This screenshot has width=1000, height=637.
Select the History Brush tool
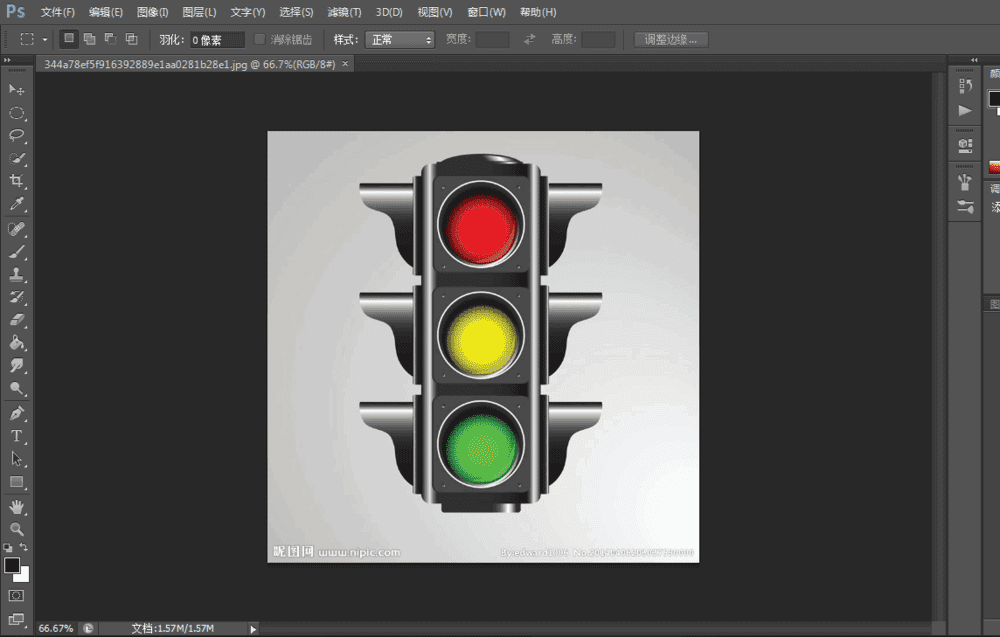[17, 297]
